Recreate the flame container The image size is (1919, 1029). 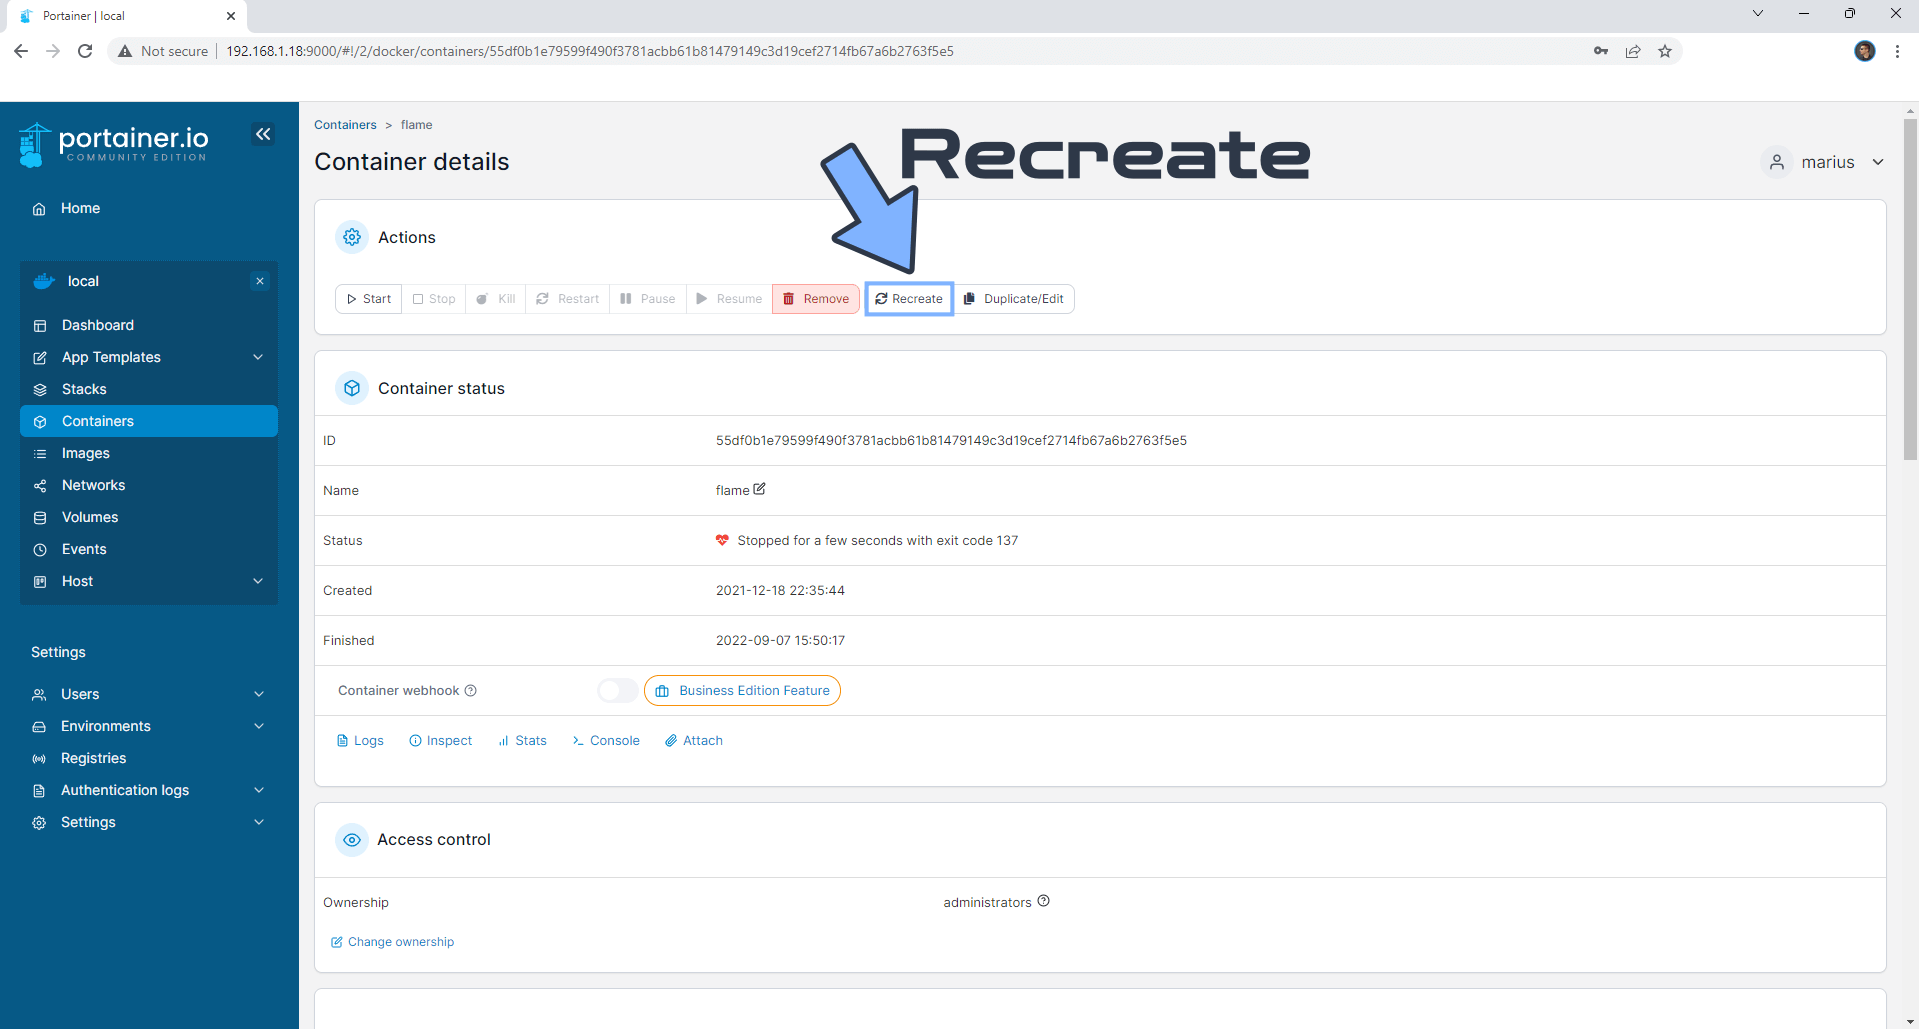pos(909,299)
